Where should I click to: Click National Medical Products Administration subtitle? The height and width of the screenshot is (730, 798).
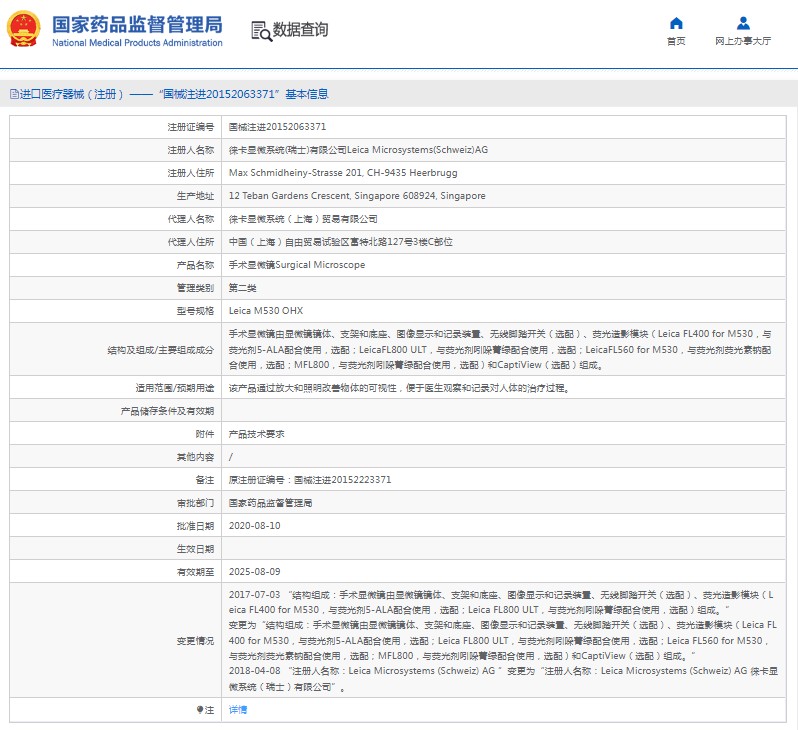[137, 43]
